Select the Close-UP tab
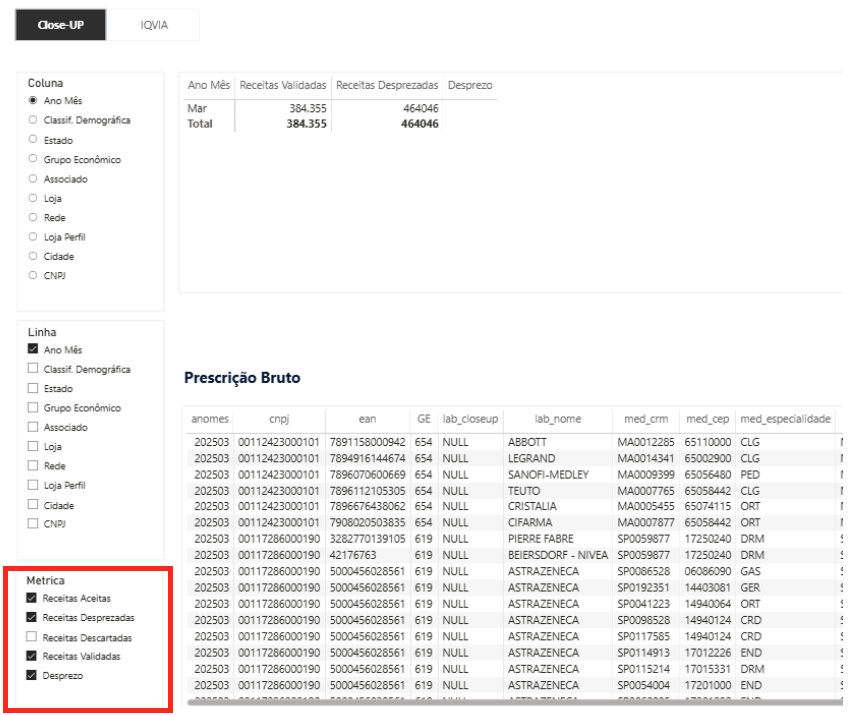 click(x=60, y=25)
